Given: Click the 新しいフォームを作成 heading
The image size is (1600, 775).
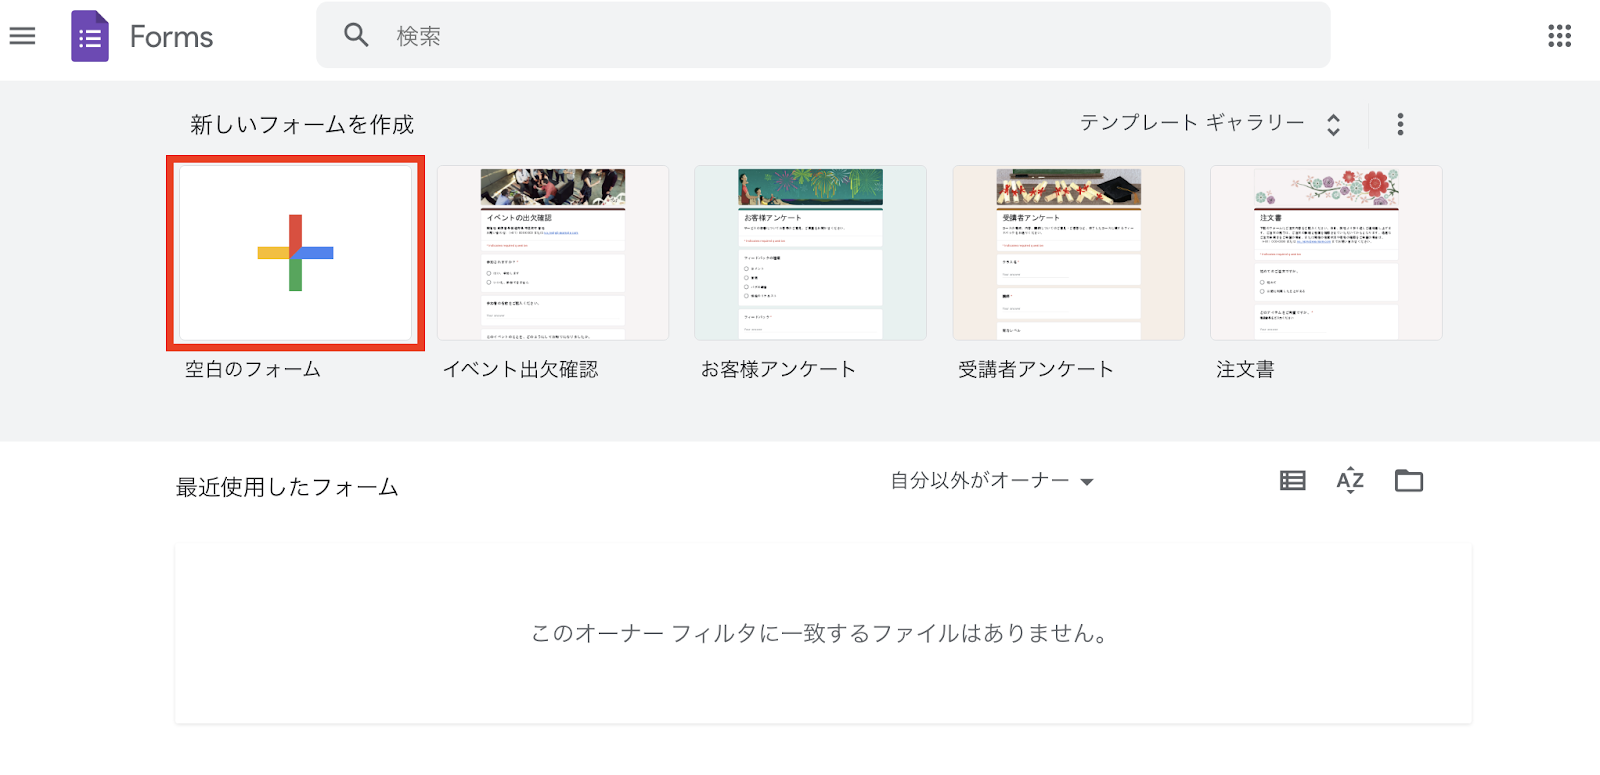Looking at the screenshot, I should point(302,124).
